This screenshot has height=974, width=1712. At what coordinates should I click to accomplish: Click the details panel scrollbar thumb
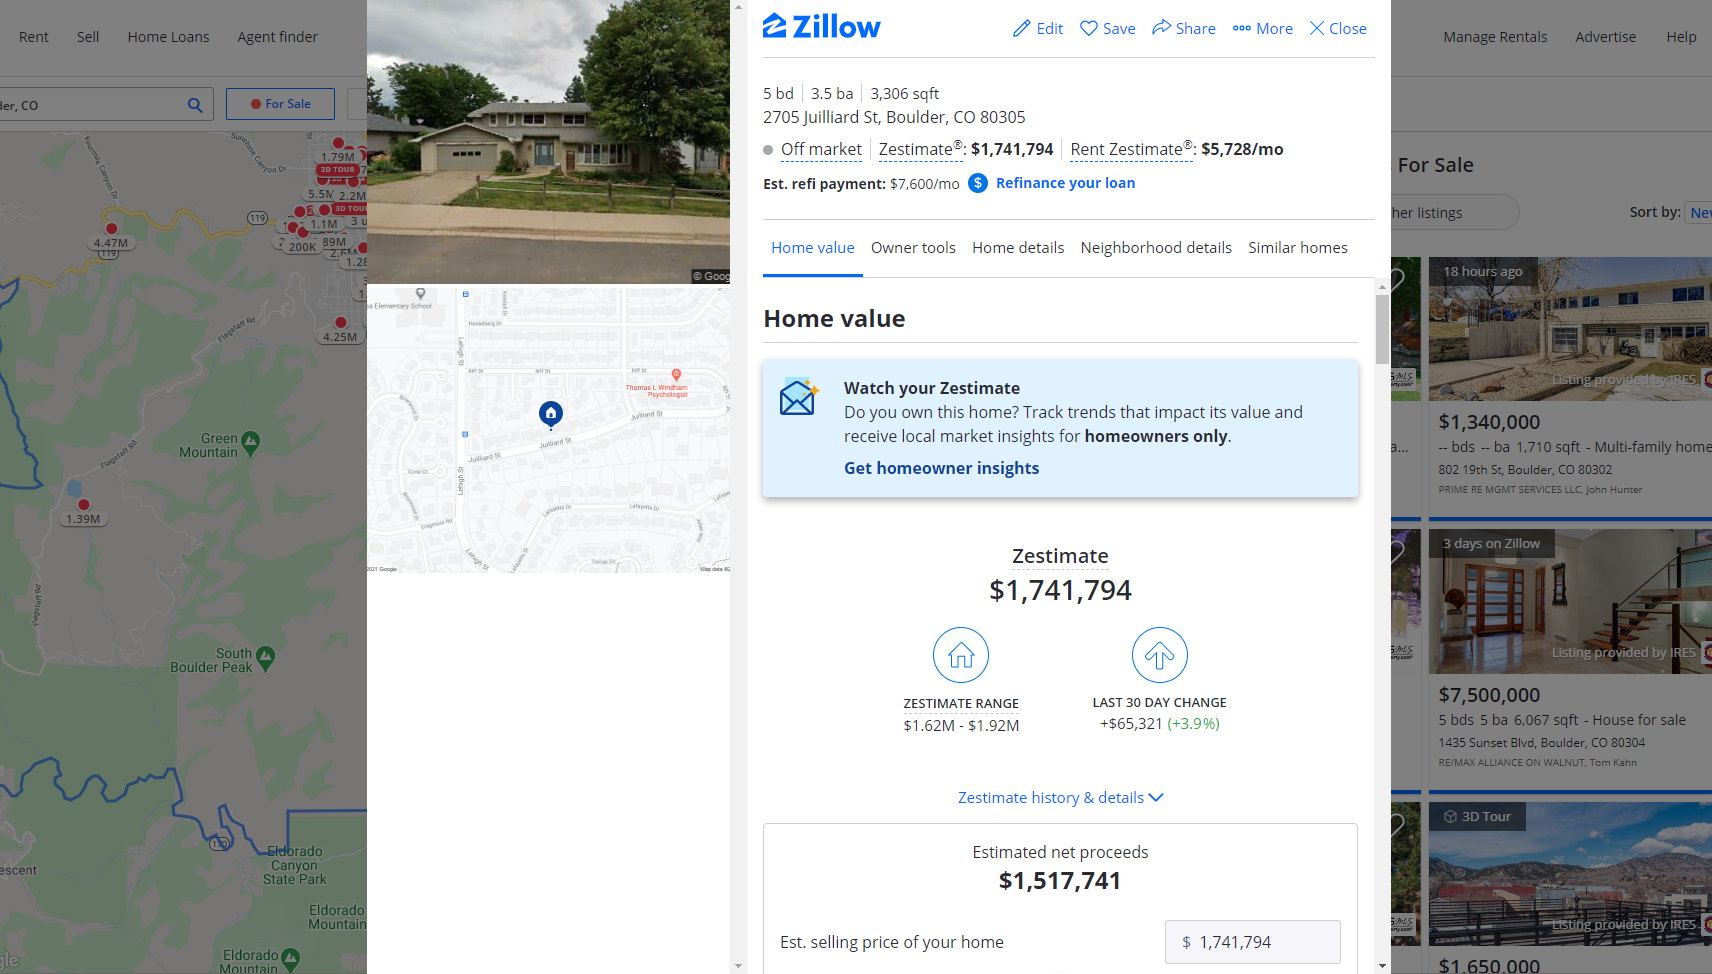point(1382,329)
